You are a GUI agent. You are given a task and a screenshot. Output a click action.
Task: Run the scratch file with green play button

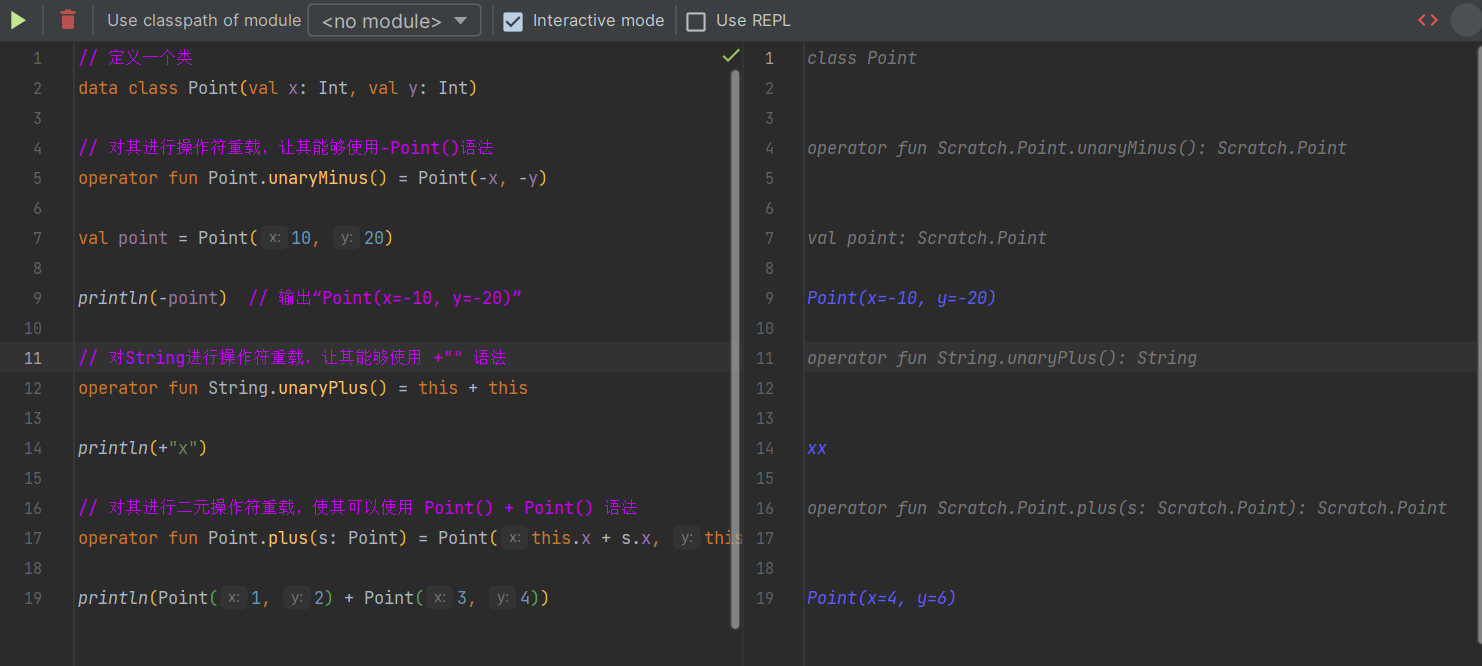(x=18, y=20)
